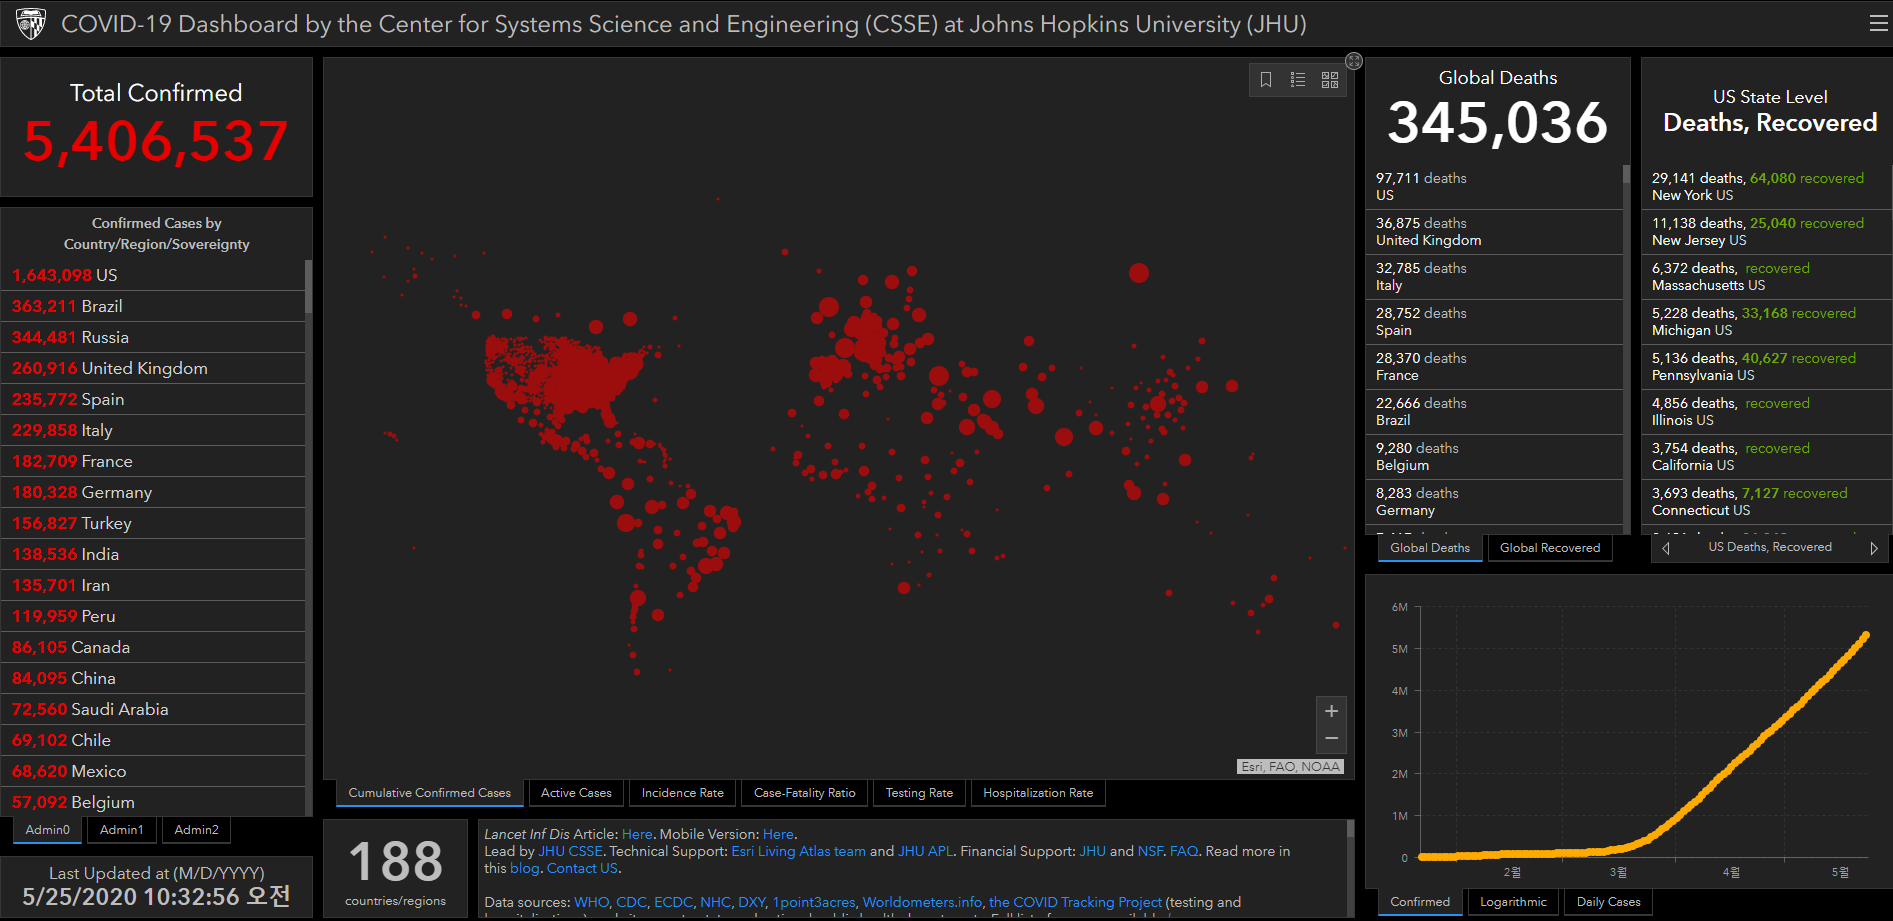Select 97,711 deaths US row

tap(1494, 186)
